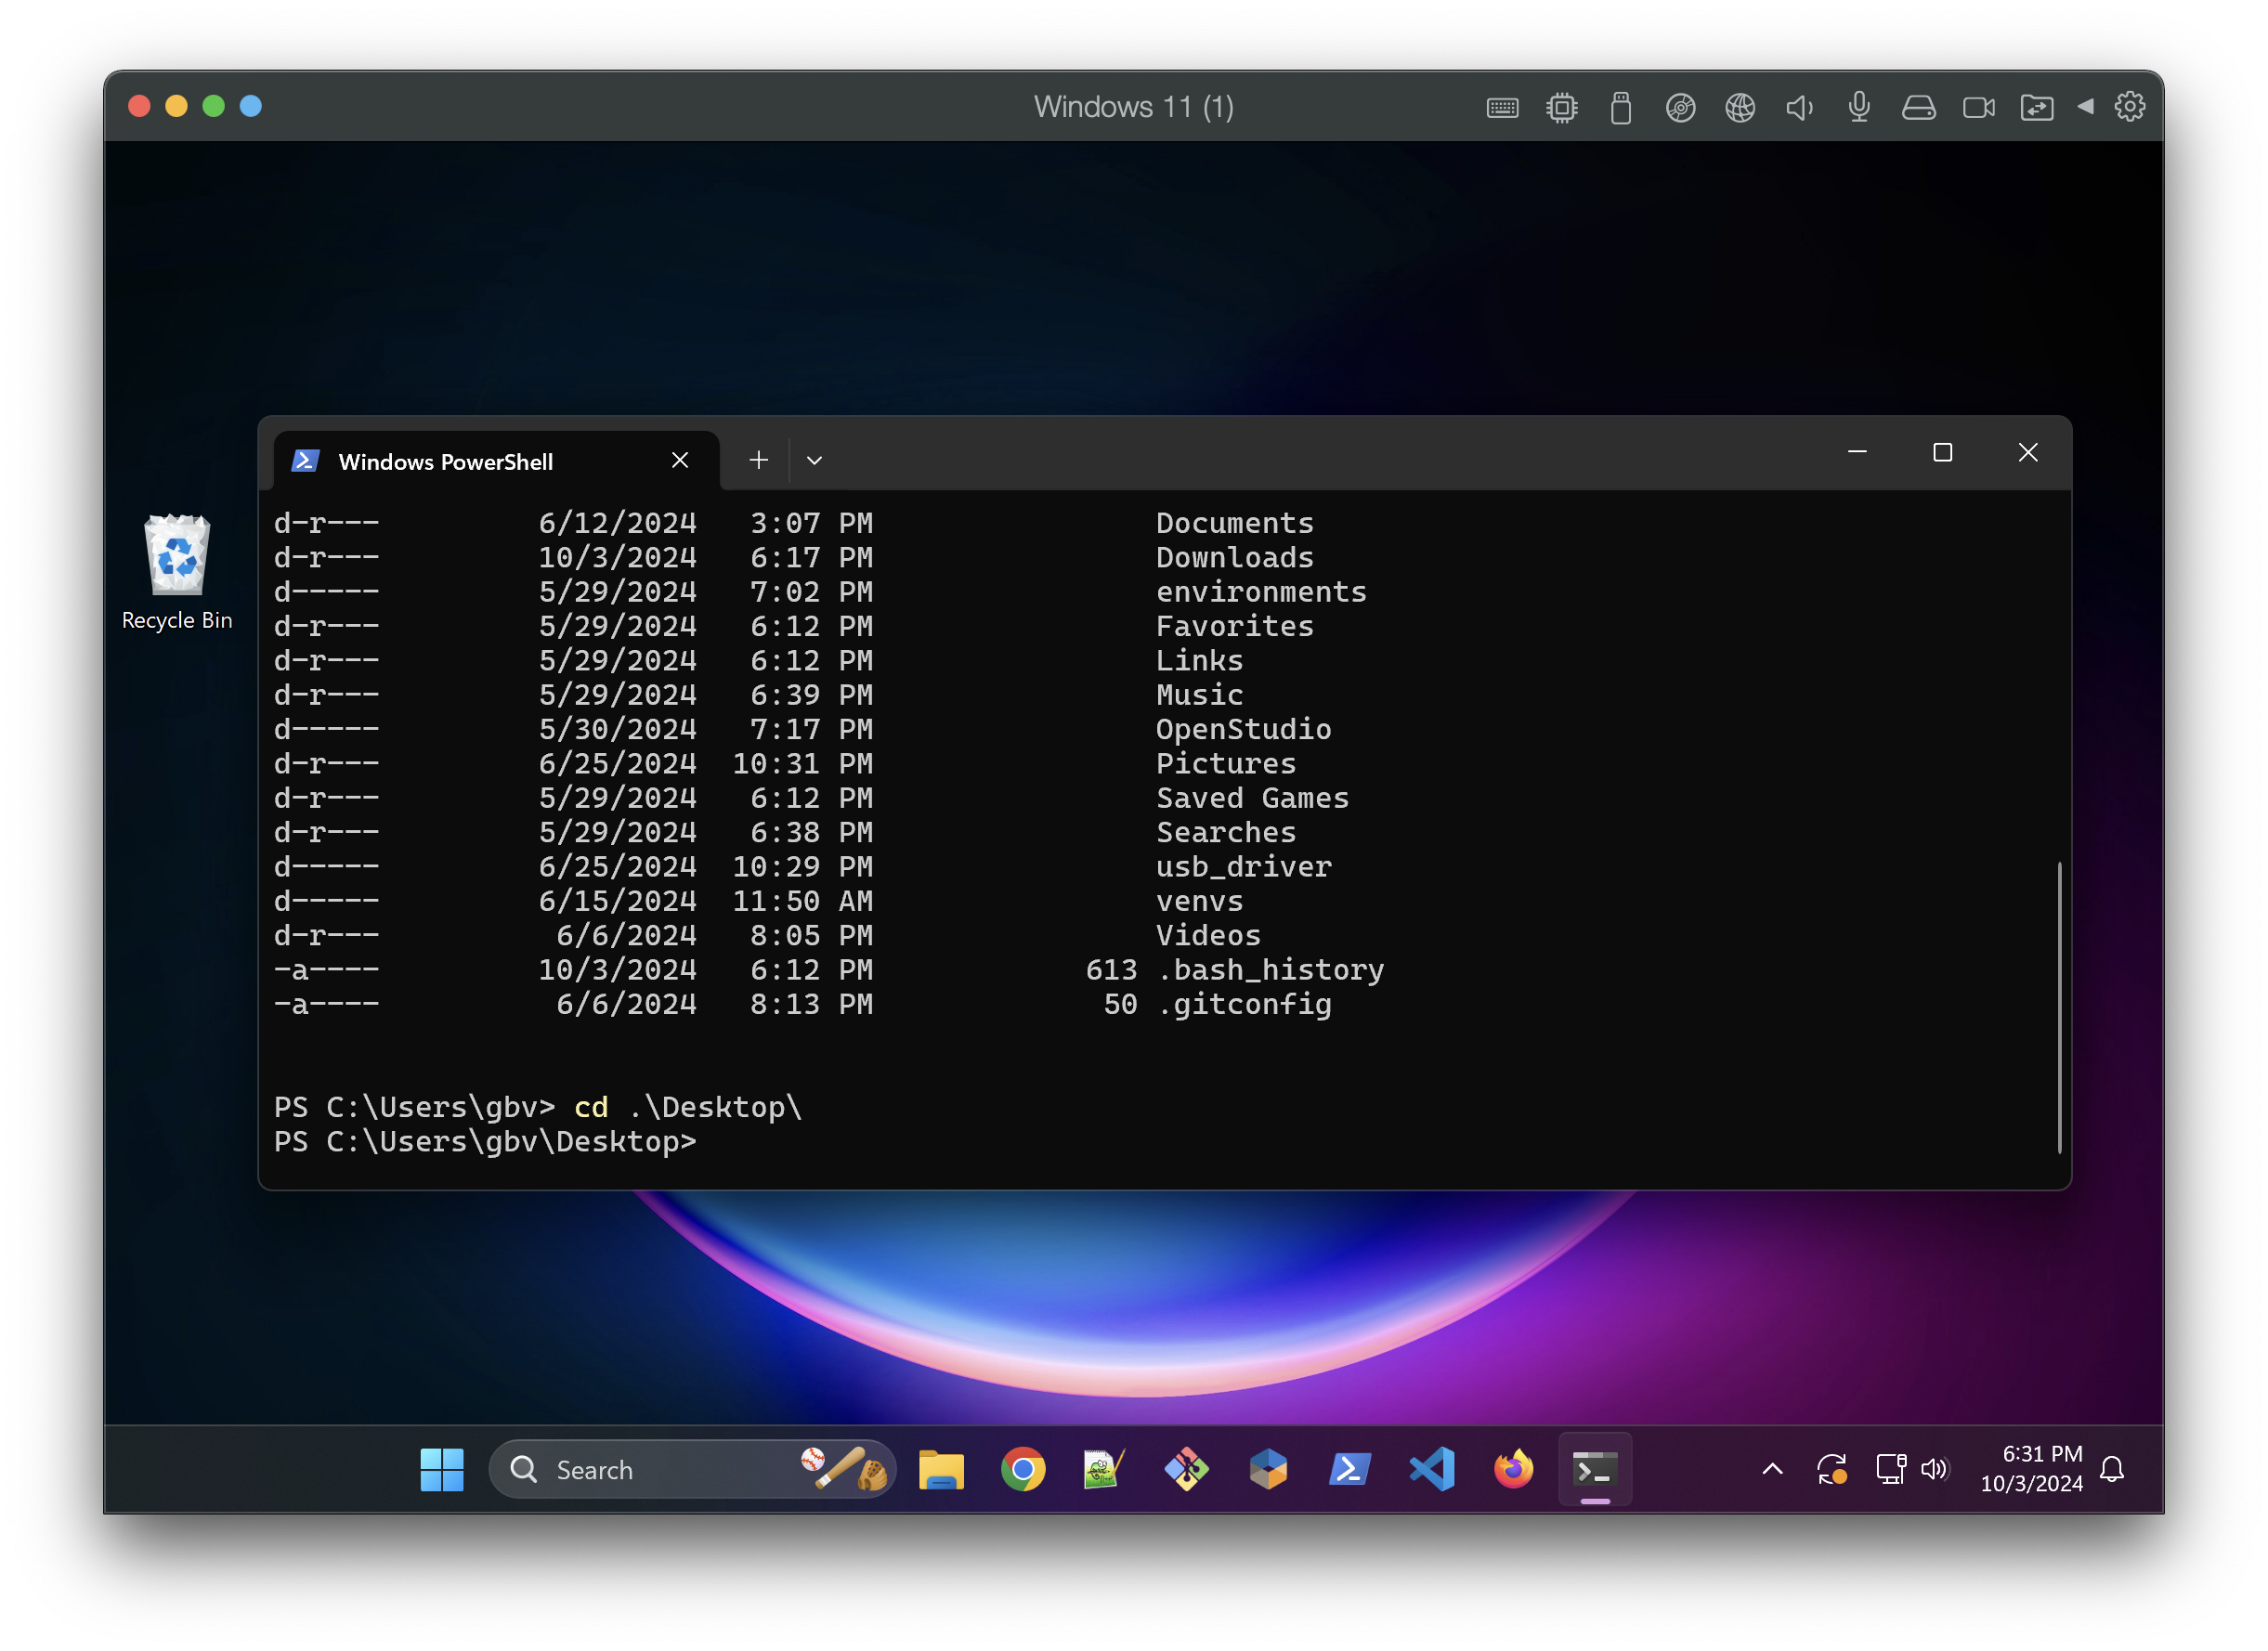This screenshot has height=1651, width=2268.
Task: Toggle the VM camera icon
Action: pos(1978,107)
